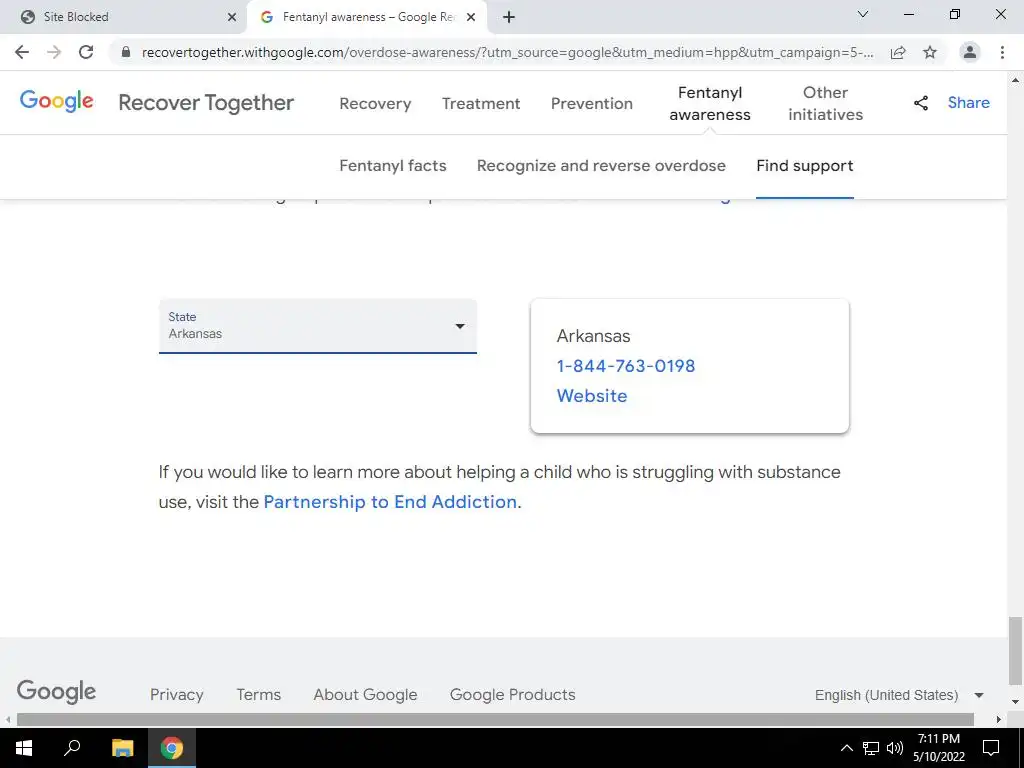Switch to Recognize and reverse overdose tab

pyautogui.click(x=601, y=166)
